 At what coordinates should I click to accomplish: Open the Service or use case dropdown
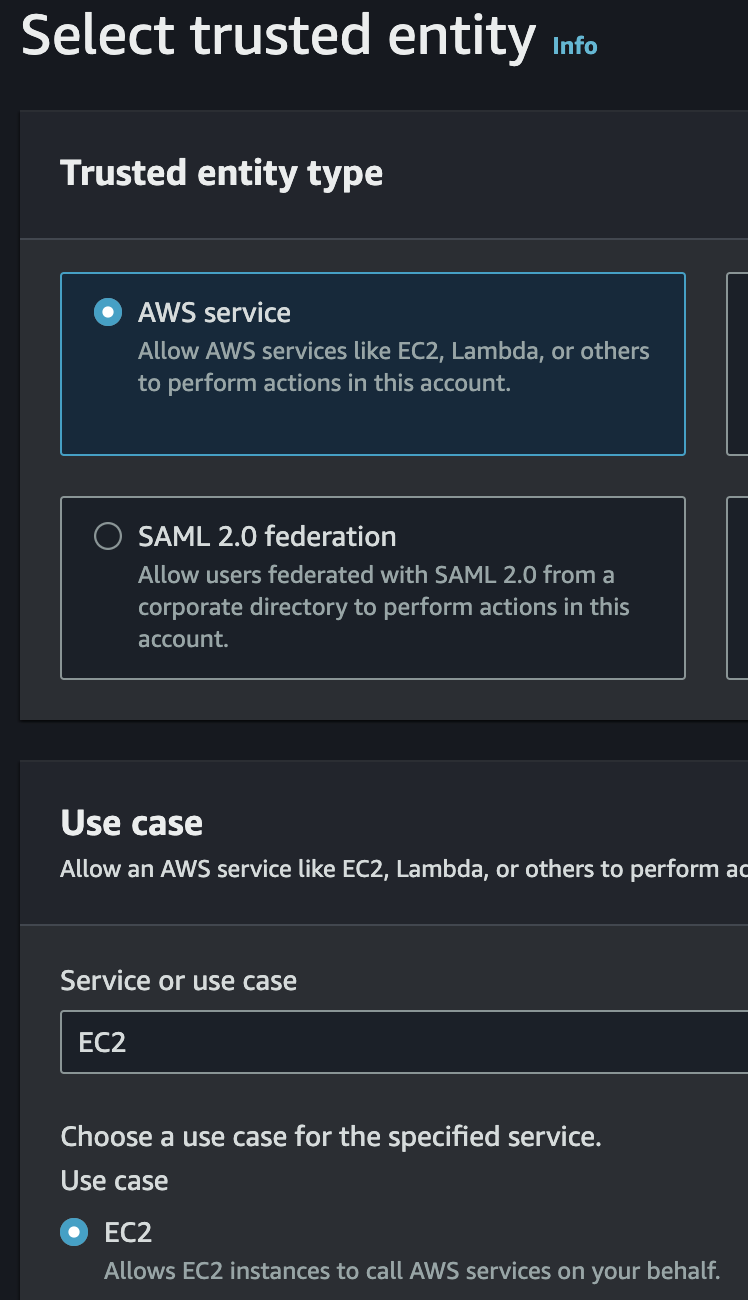[x=400, y=1042]
